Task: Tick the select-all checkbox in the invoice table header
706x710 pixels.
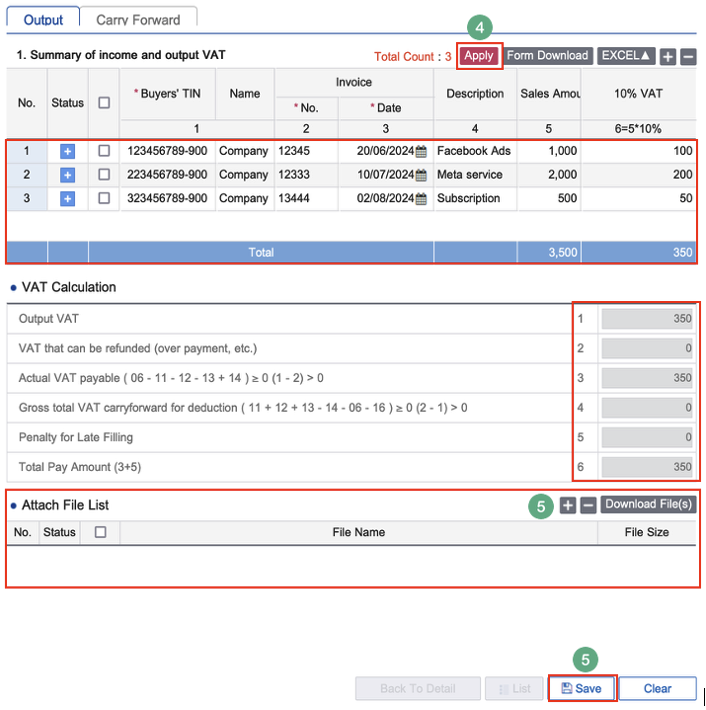Action: 104,103
